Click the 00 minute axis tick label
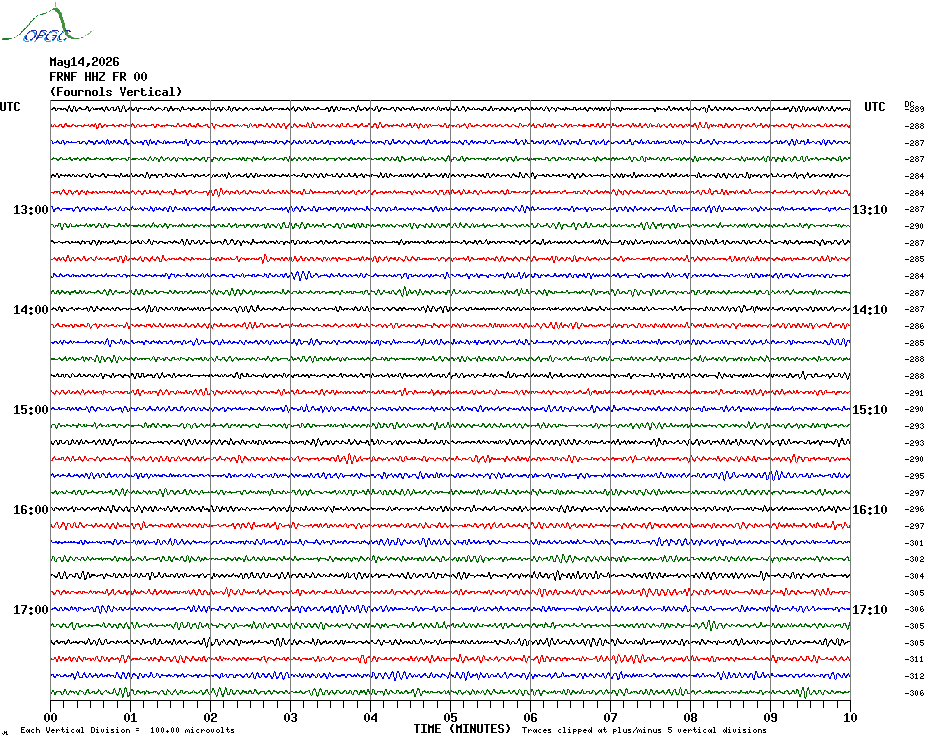Viewport: 930px width, 744px height. 50,717
